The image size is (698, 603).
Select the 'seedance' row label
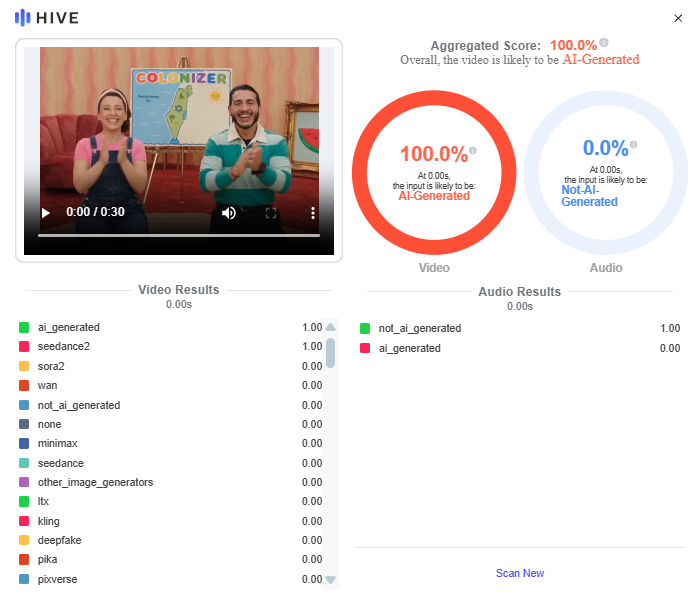click(61, 463)
